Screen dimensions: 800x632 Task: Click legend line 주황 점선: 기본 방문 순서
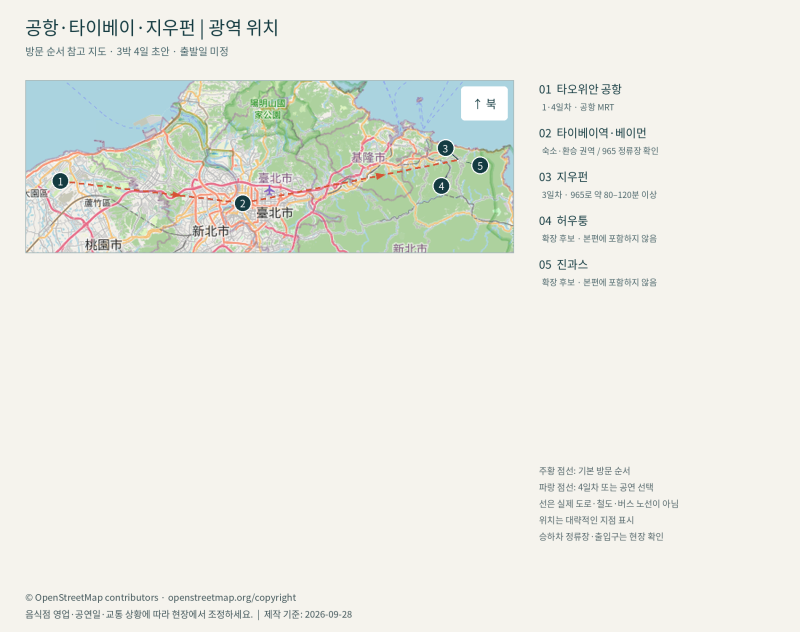click(585, 471)
